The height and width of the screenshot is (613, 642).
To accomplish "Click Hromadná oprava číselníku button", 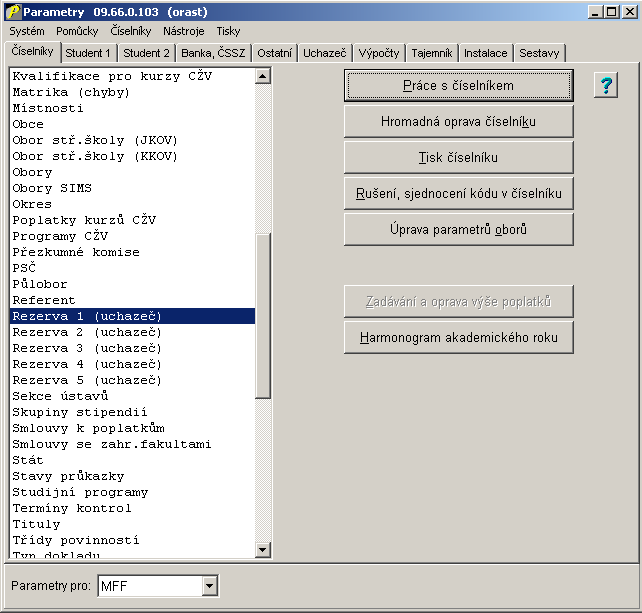I will tap(458, 122).
